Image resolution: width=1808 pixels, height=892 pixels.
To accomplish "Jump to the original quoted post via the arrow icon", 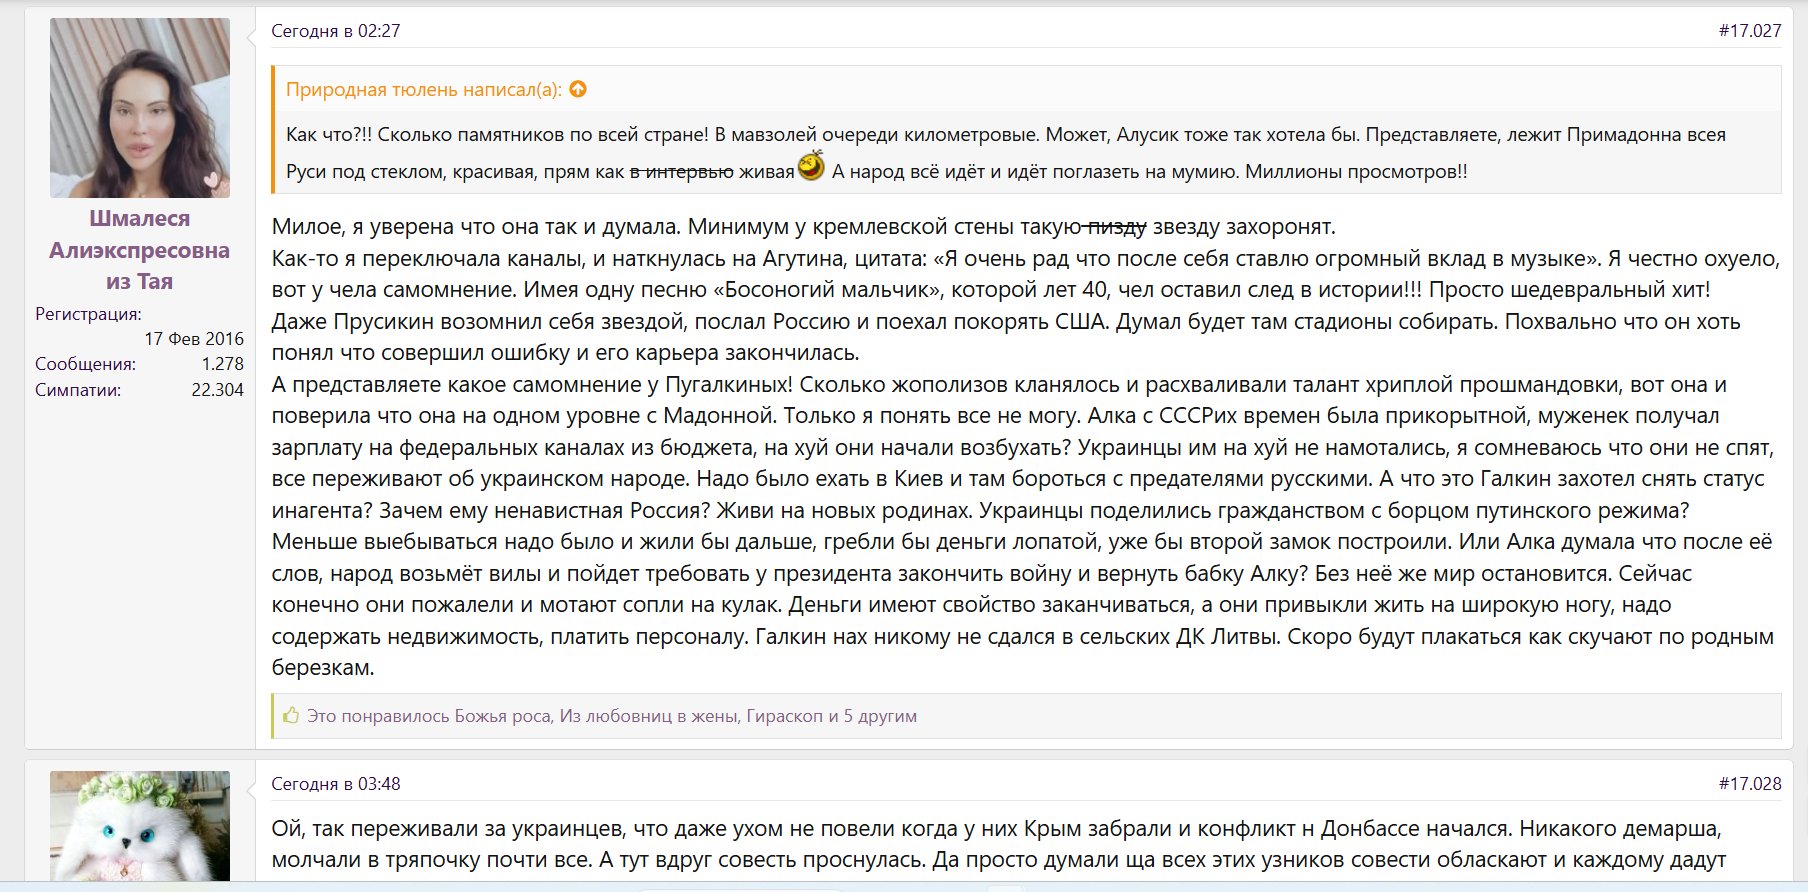I will click(x=578, y=89).
